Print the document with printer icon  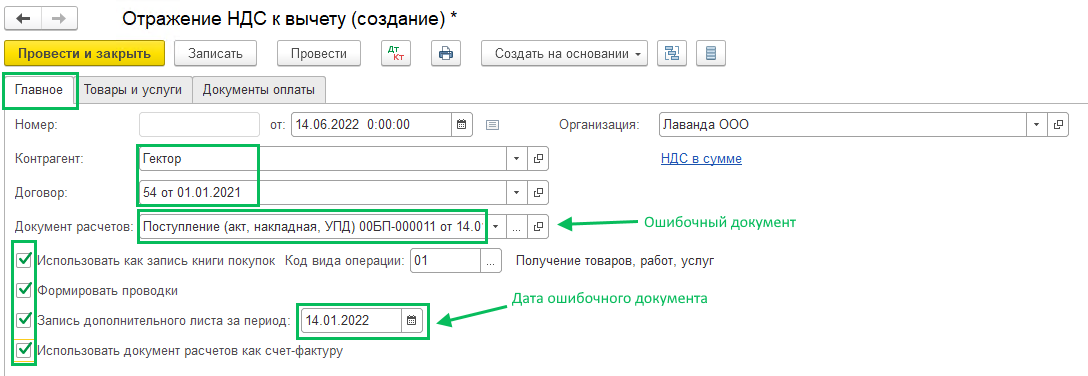click(446, 53)
